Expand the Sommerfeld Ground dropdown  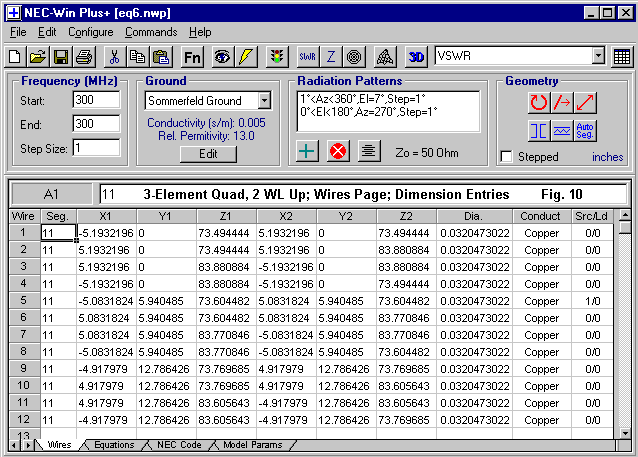(264, 101)
